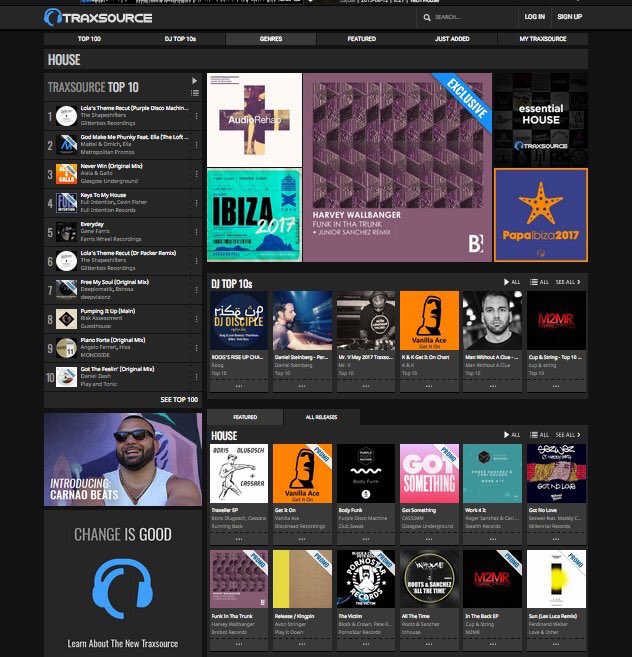Open Work 4 It release artwork
Screen dimensions: 632x657
coord(492,473)
